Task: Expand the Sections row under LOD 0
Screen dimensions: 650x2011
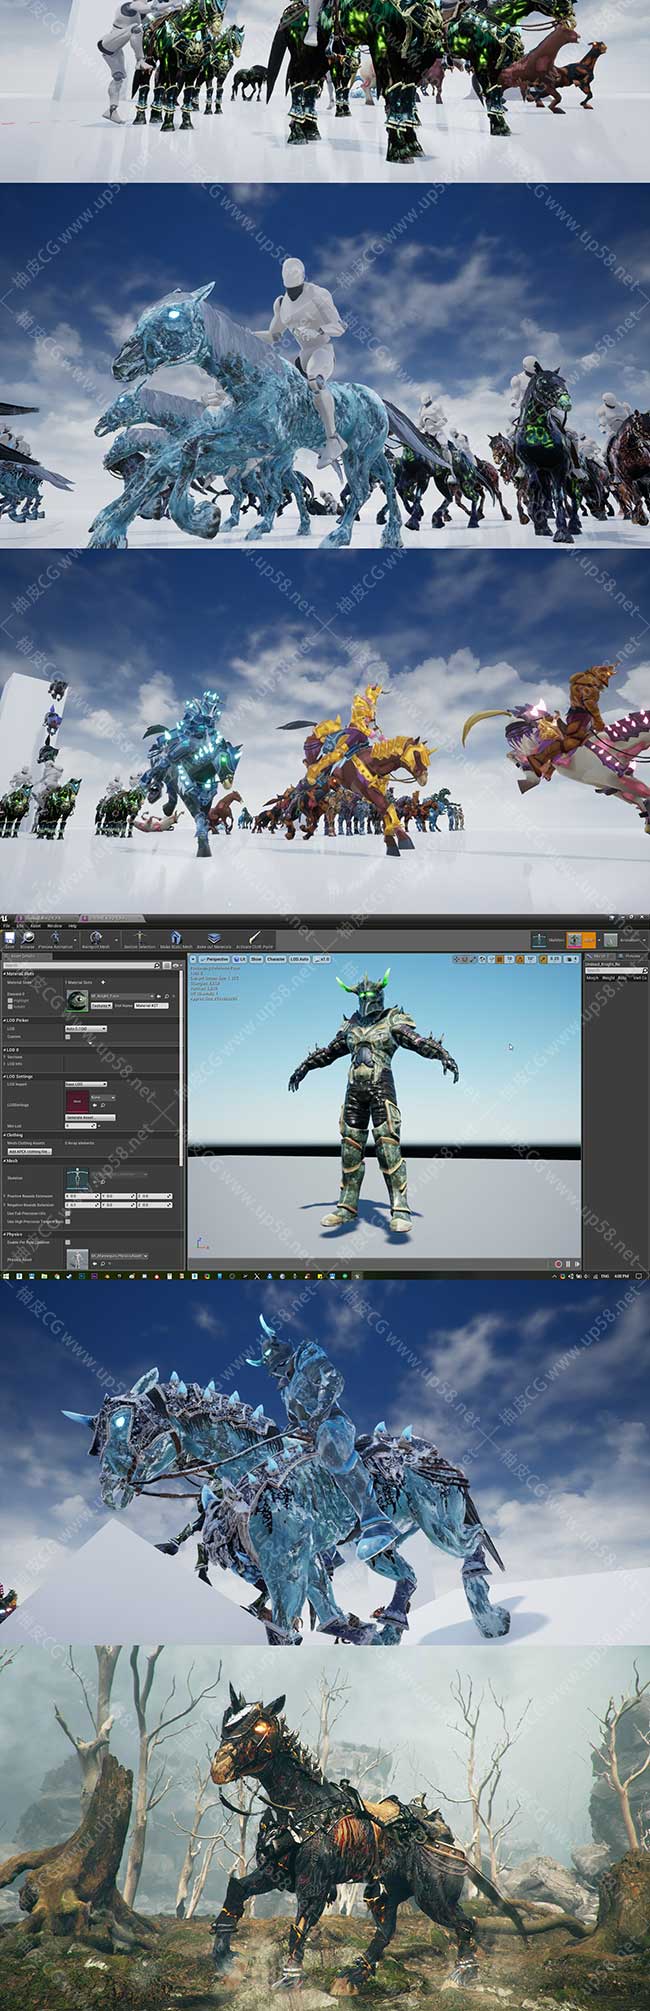Action: click(x=5, y=1057)
